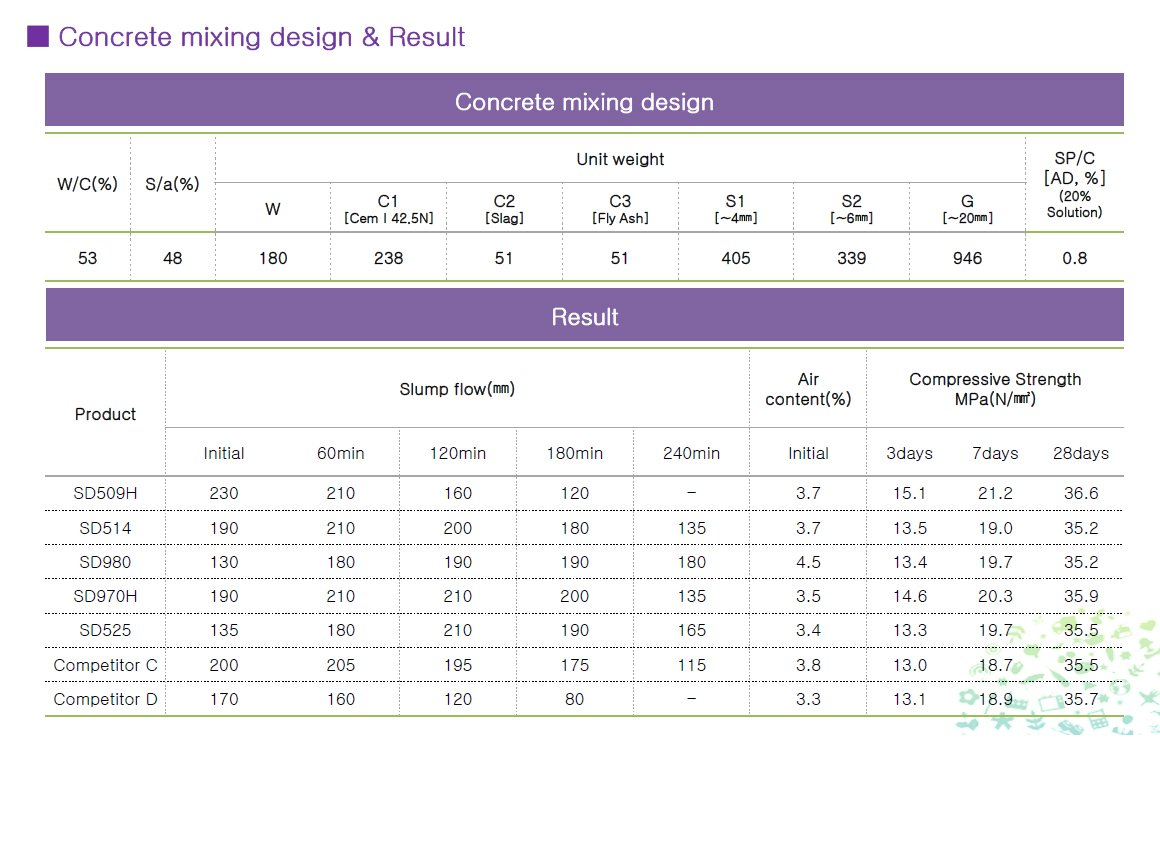Click the 'Concrete mixing design & Result' heading
This screenshot has width=1160, height=856.
(x=261, y=37)
